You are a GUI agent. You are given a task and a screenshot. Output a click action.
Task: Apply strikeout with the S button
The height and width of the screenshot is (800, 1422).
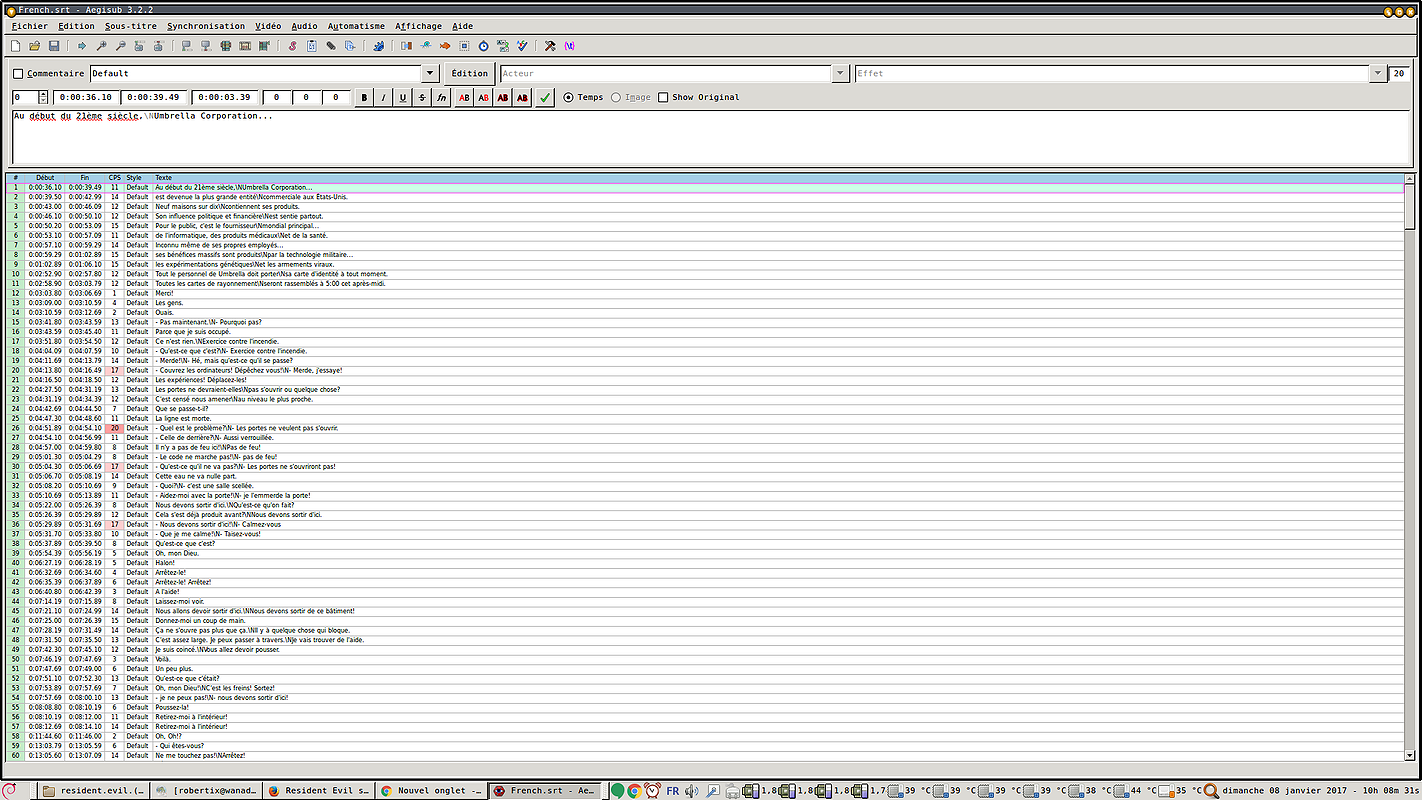422,97
